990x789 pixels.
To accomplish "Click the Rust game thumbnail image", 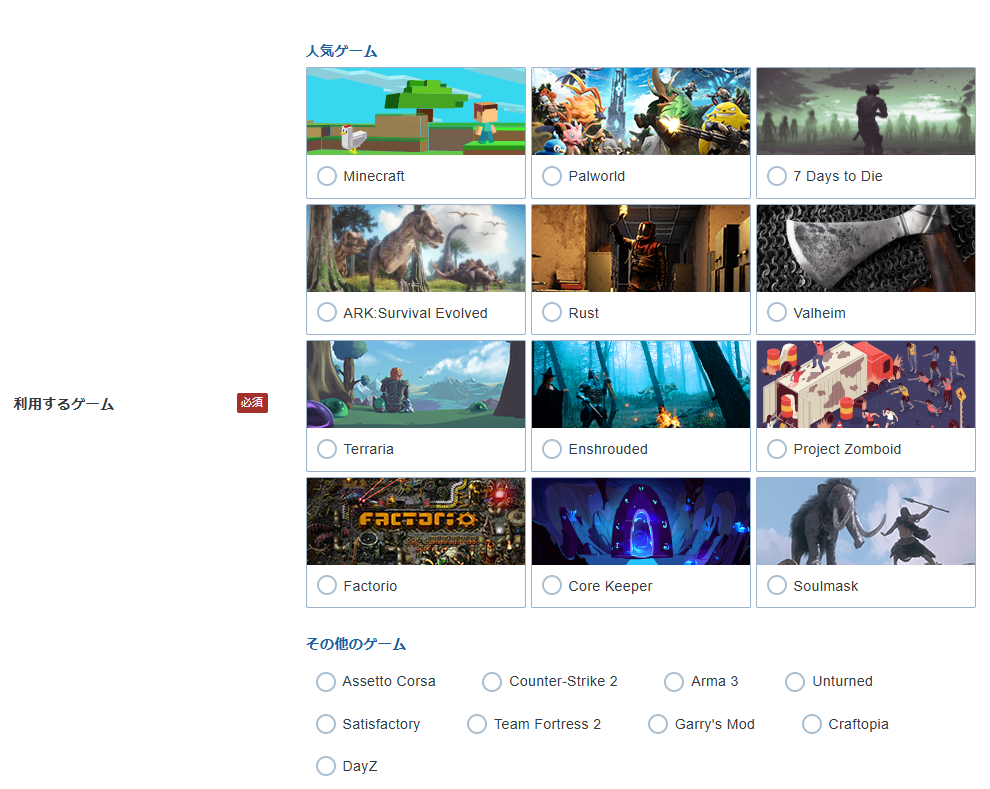I will click(641, 248).
